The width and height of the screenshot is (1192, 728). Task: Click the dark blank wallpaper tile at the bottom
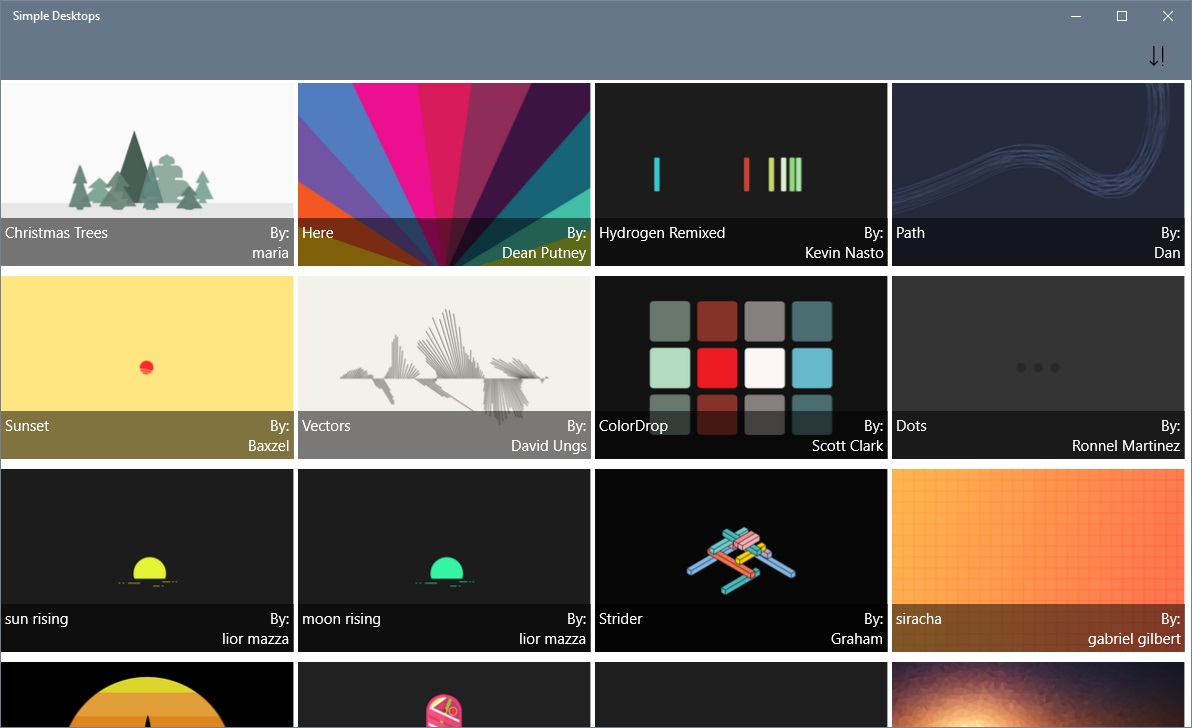tap(740, 695)
